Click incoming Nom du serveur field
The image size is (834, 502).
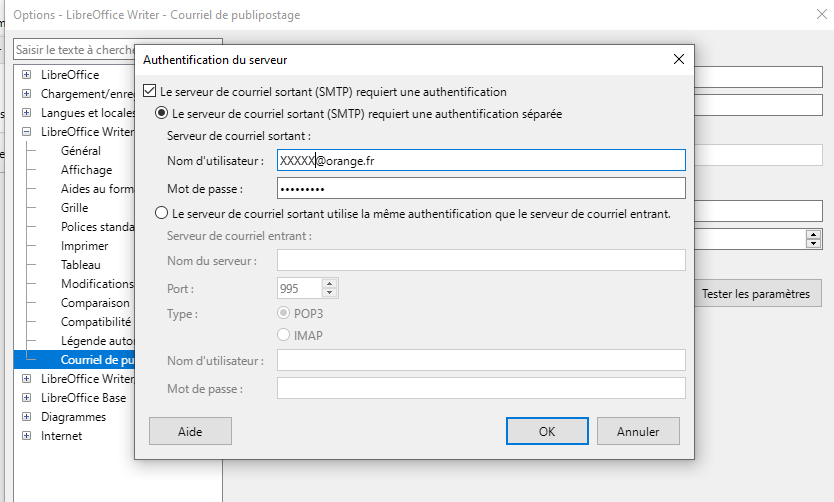coord(481,260)
